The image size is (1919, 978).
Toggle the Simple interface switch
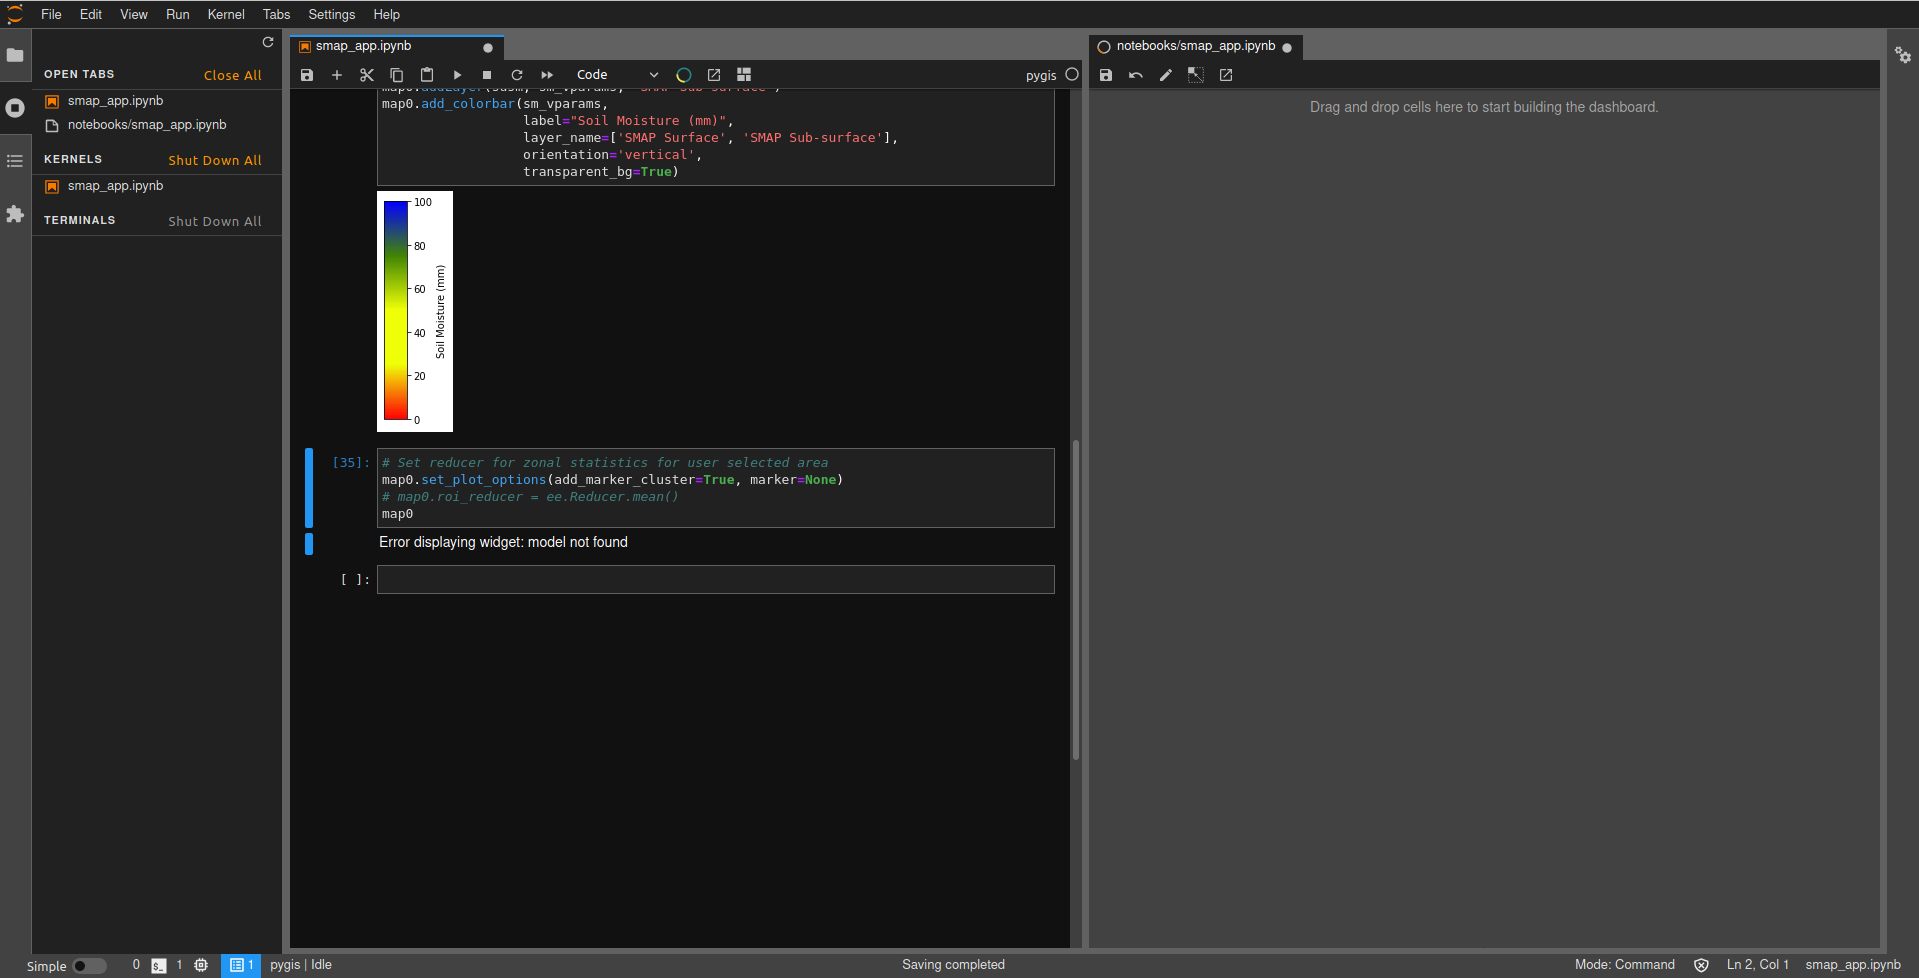[89, 966]
